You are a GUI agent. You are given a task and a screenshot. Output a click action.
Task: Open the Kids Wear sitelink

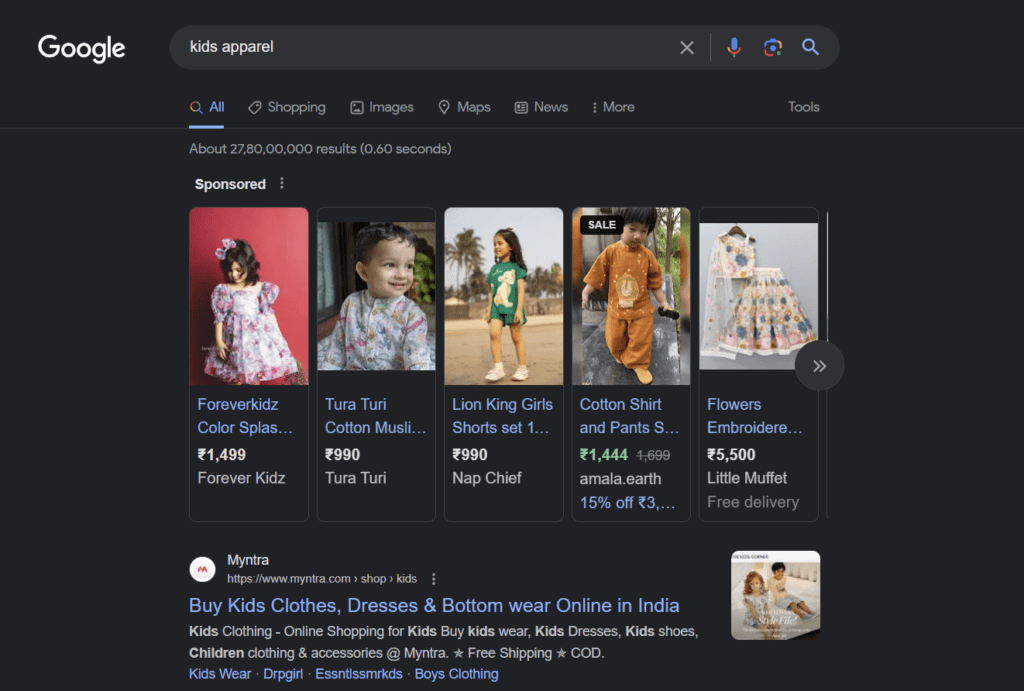[x=219, y=674]
